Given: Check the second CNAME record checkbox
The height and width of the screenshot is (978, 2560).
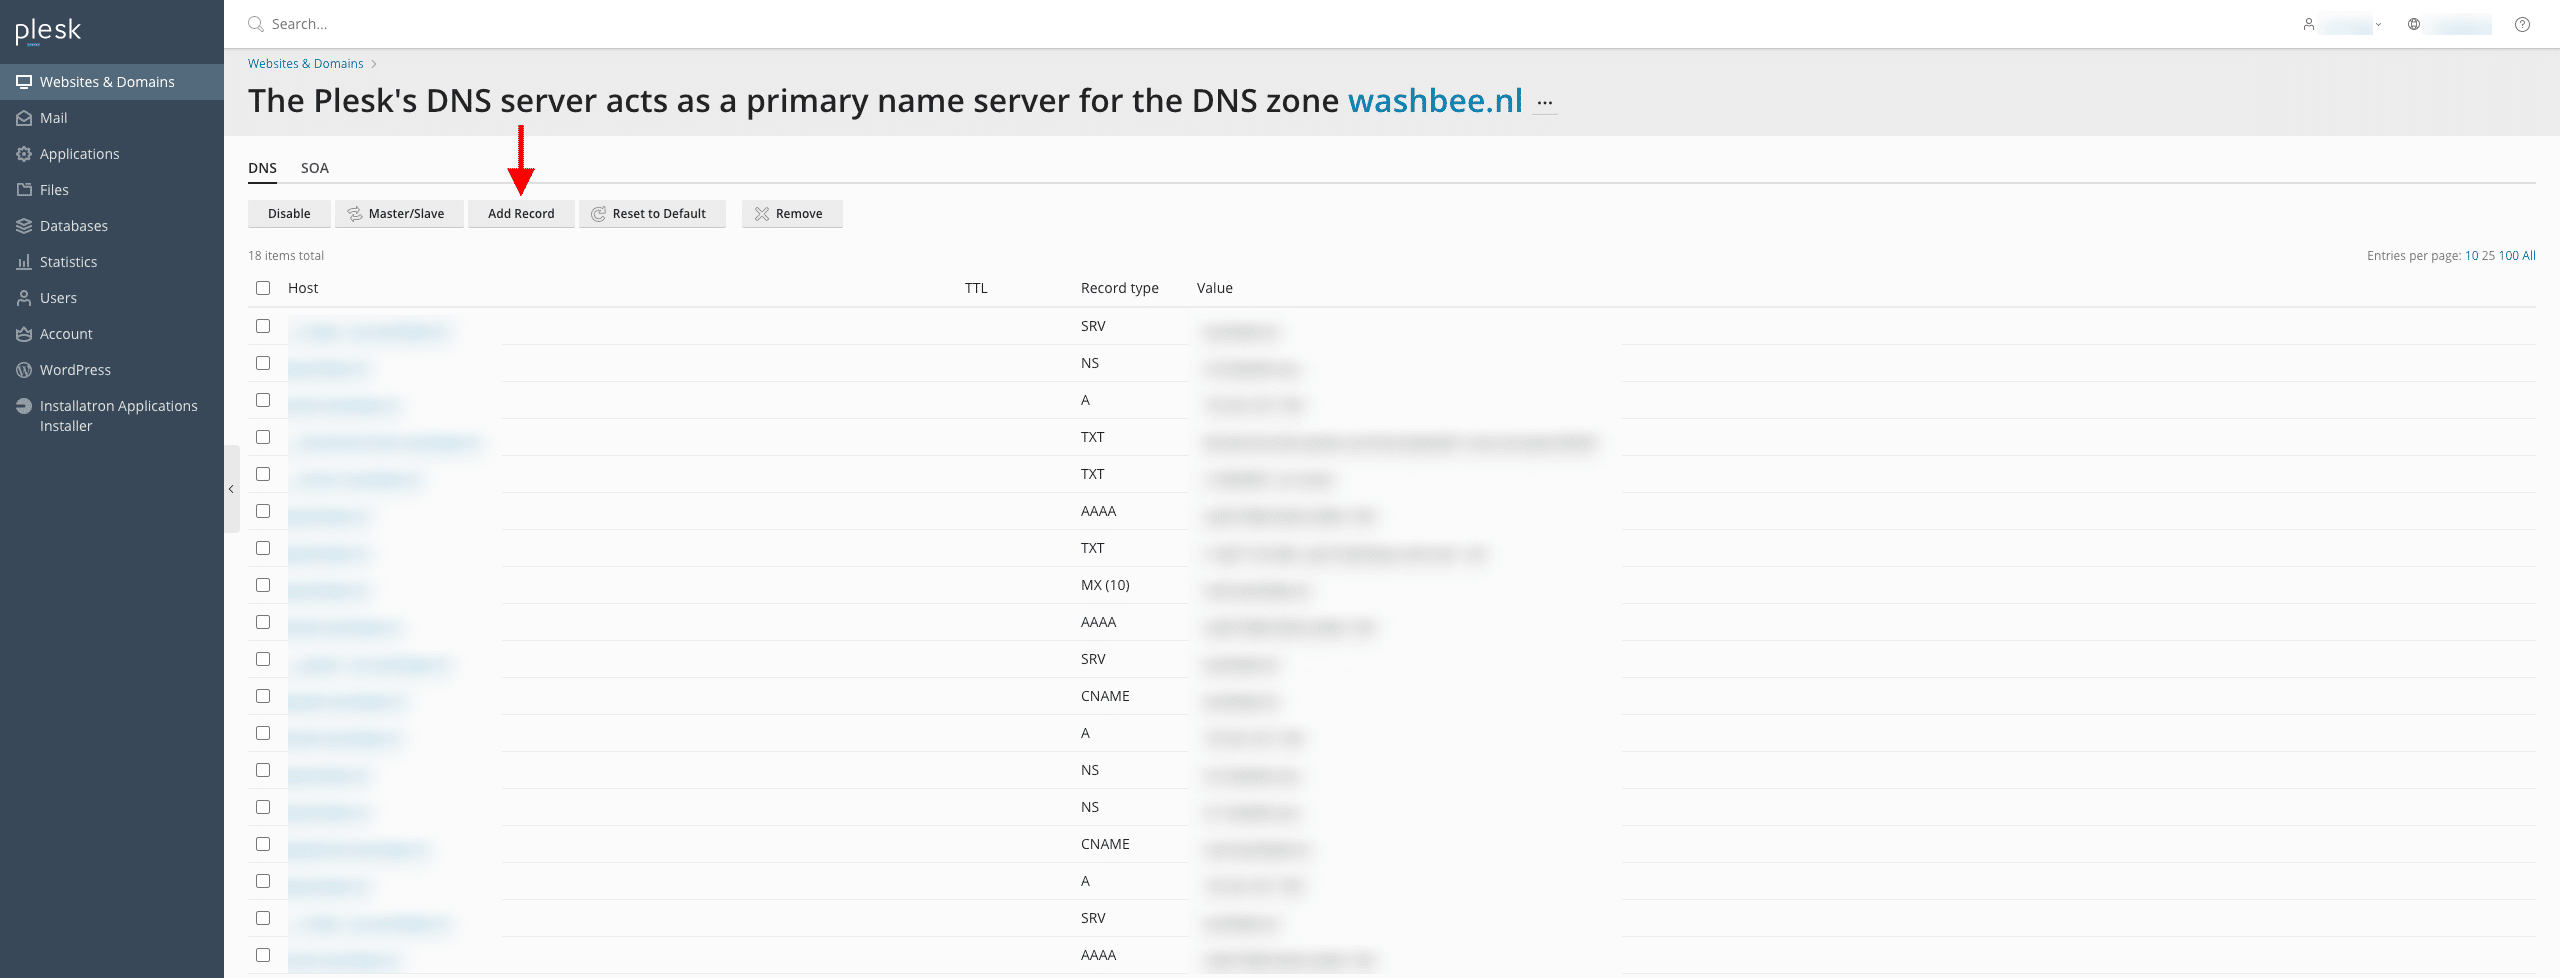Looking at the screenshot, I should click(x=263, y=844).
